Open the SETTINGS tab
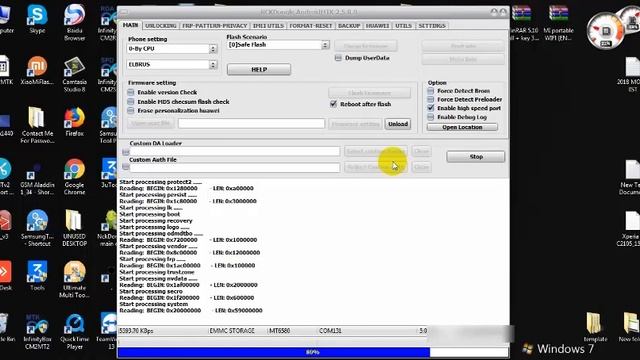640x360 pixels. pyautogui.click(x=432, y=26)
